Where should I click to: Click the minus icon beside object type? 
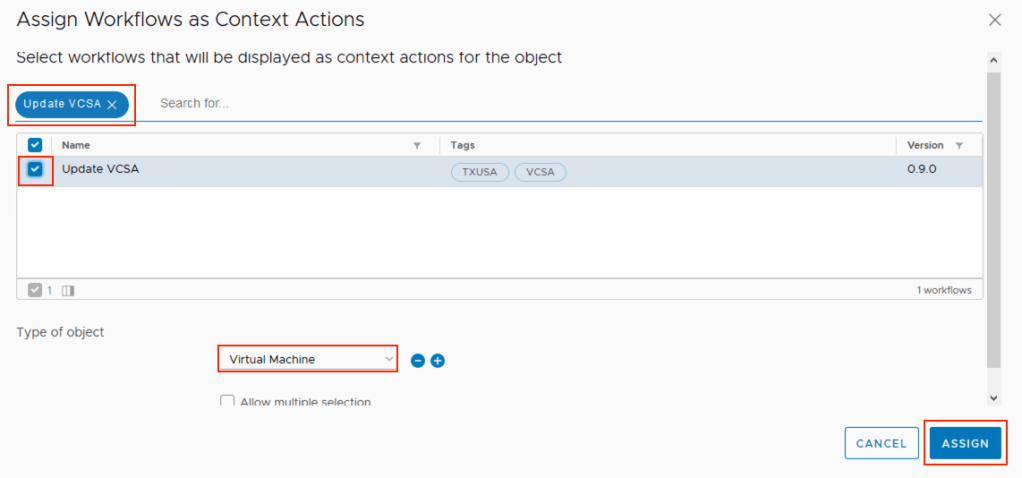[418, 360]
